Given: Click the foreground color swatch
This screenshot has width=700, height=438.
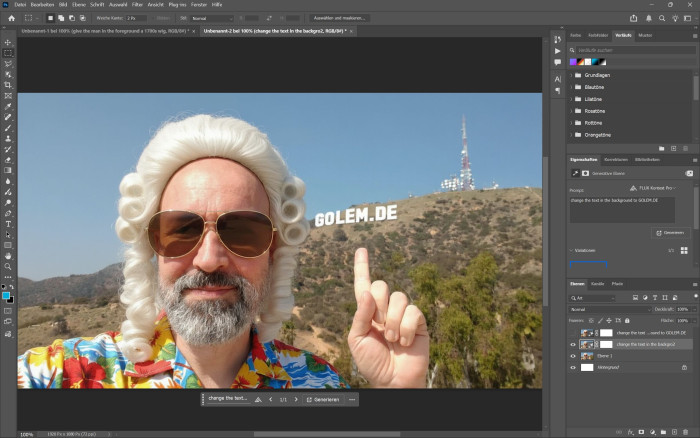Looking at the screenshot, I should click(x=6, y=295).
